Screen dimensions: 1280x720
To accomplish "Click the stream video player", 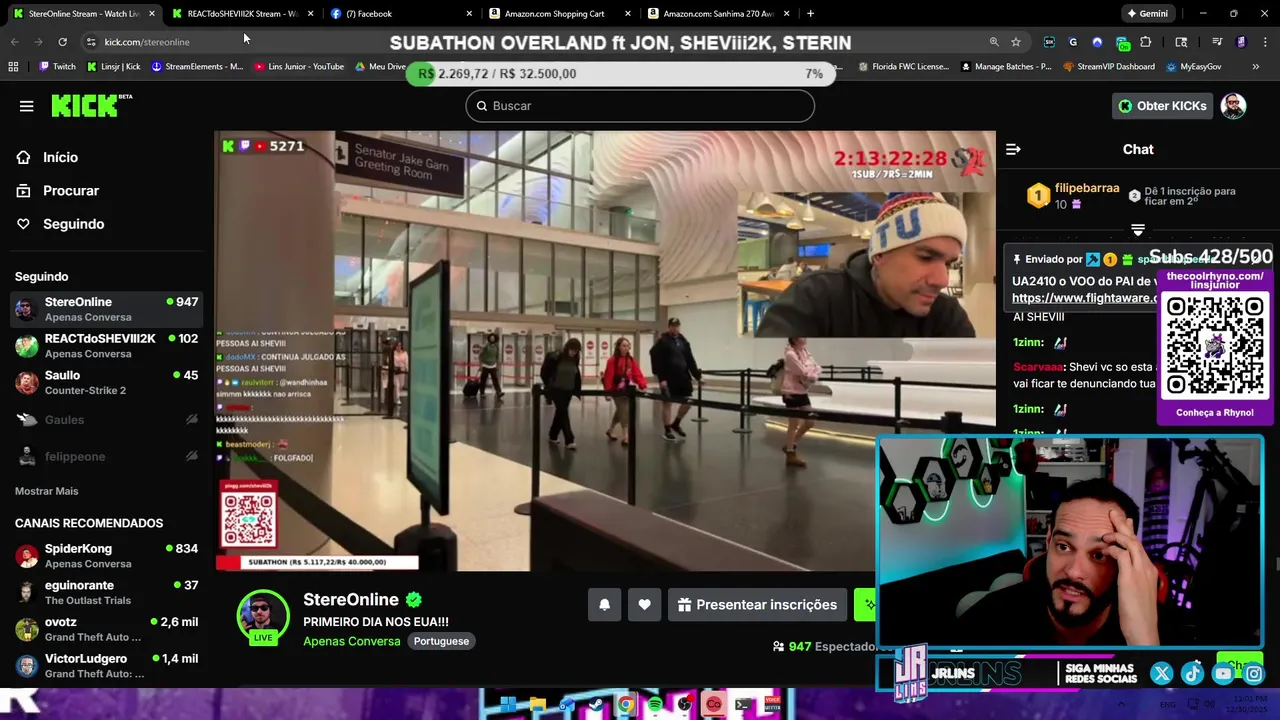I will coord(605,351).
